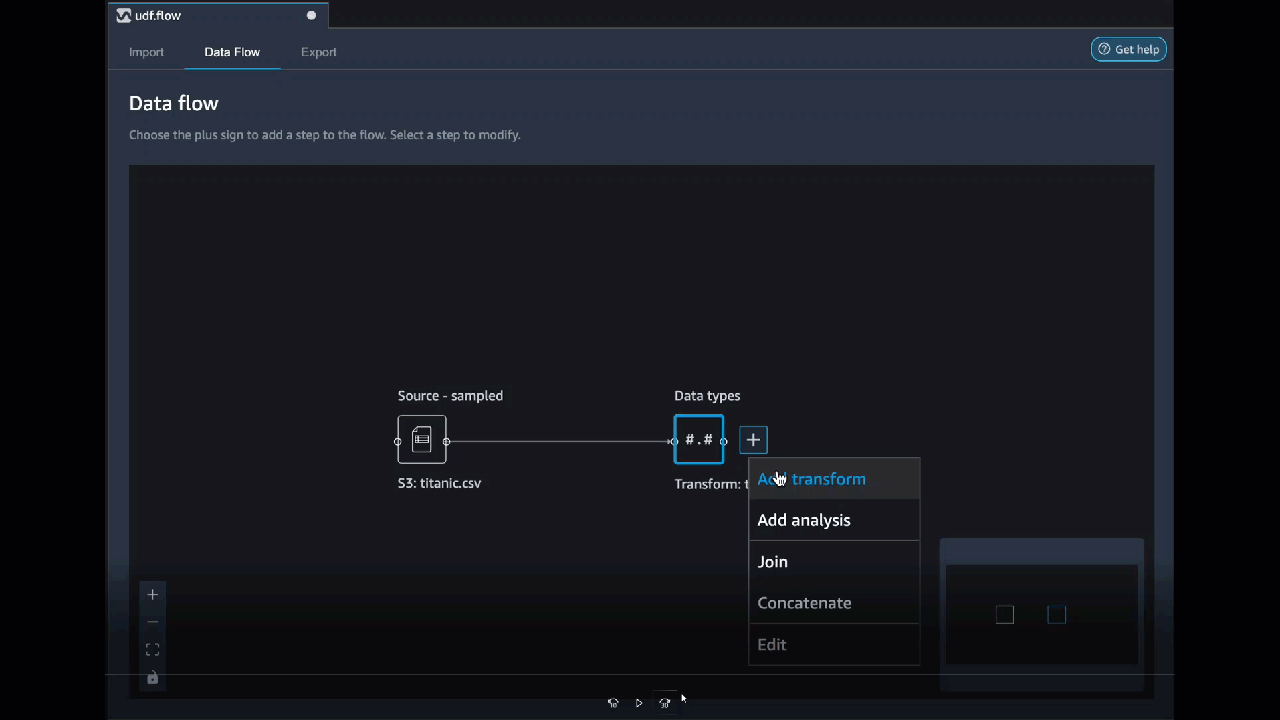Switch to the Export tab
This screenshot has height=720, width=1280.
[x=318, y=52]
